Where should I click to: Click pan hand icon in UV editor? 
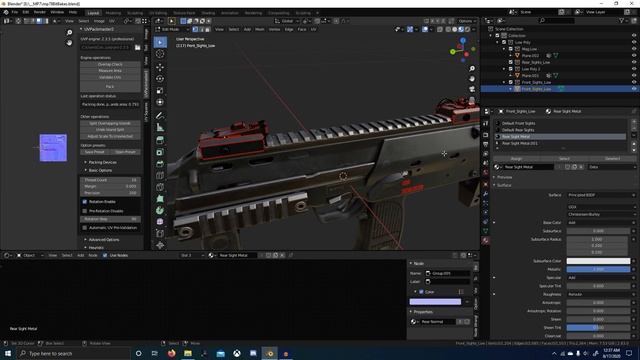click(x=69, y=42)
